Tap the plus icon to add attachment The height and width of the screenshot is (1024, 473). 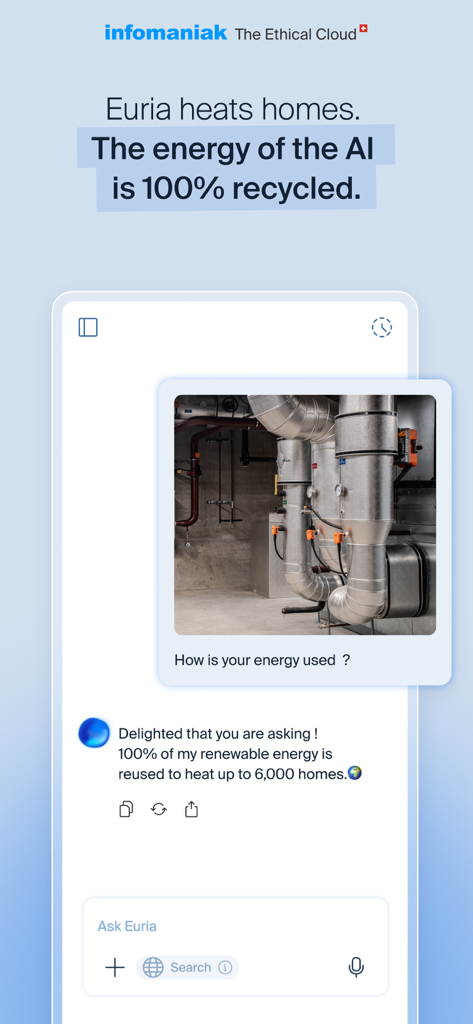coord(115,967)
